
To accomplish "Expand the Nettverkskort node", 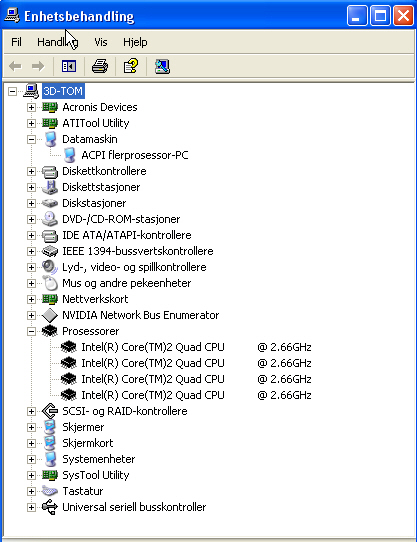I will (x=31, y=299).
